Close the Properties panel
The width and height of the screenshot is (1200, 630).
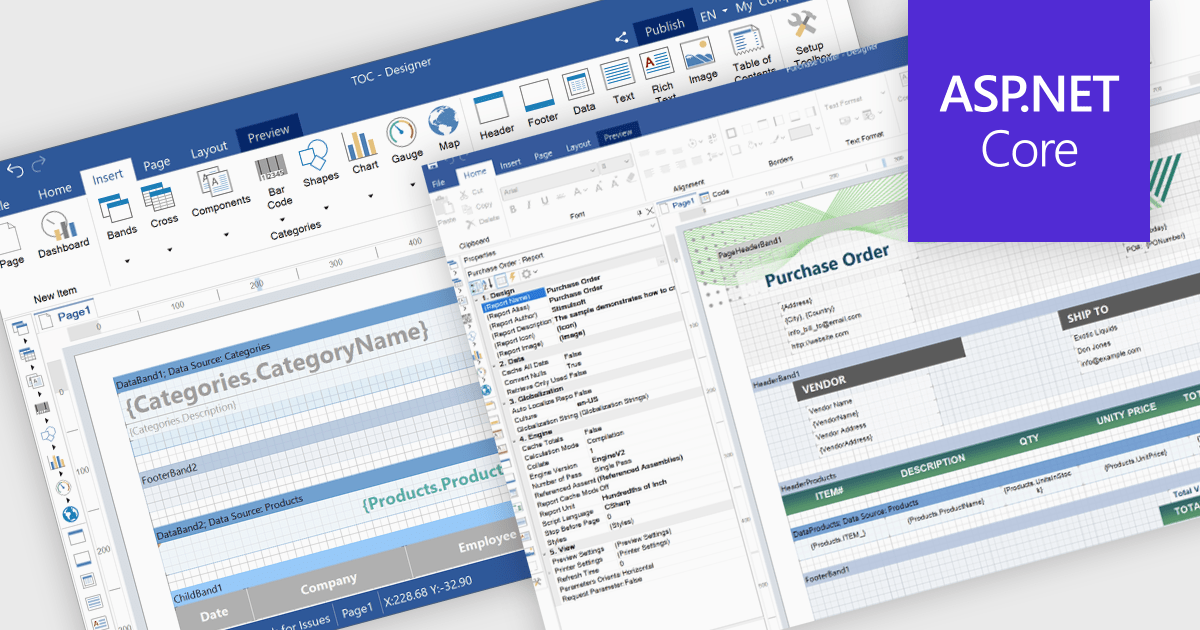pos(650,211)
